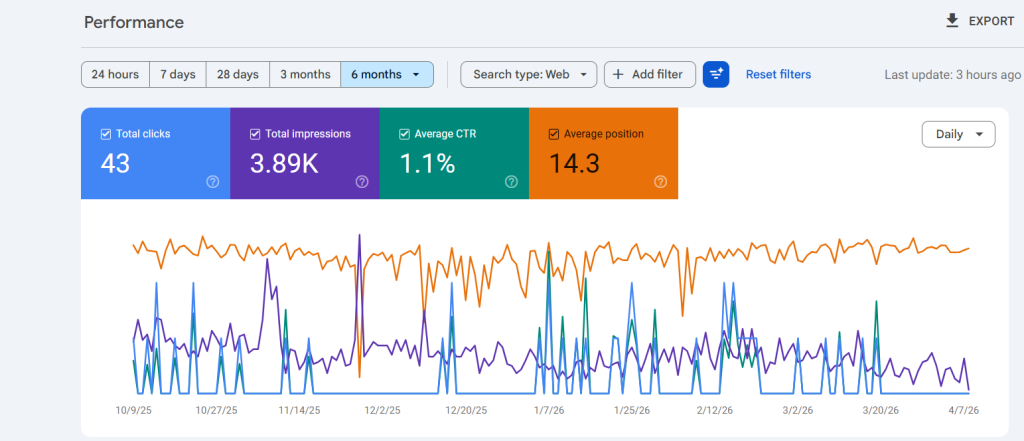1024x441 pixels.
Task: Switch to the 28 days range
Action: [238, 74]
